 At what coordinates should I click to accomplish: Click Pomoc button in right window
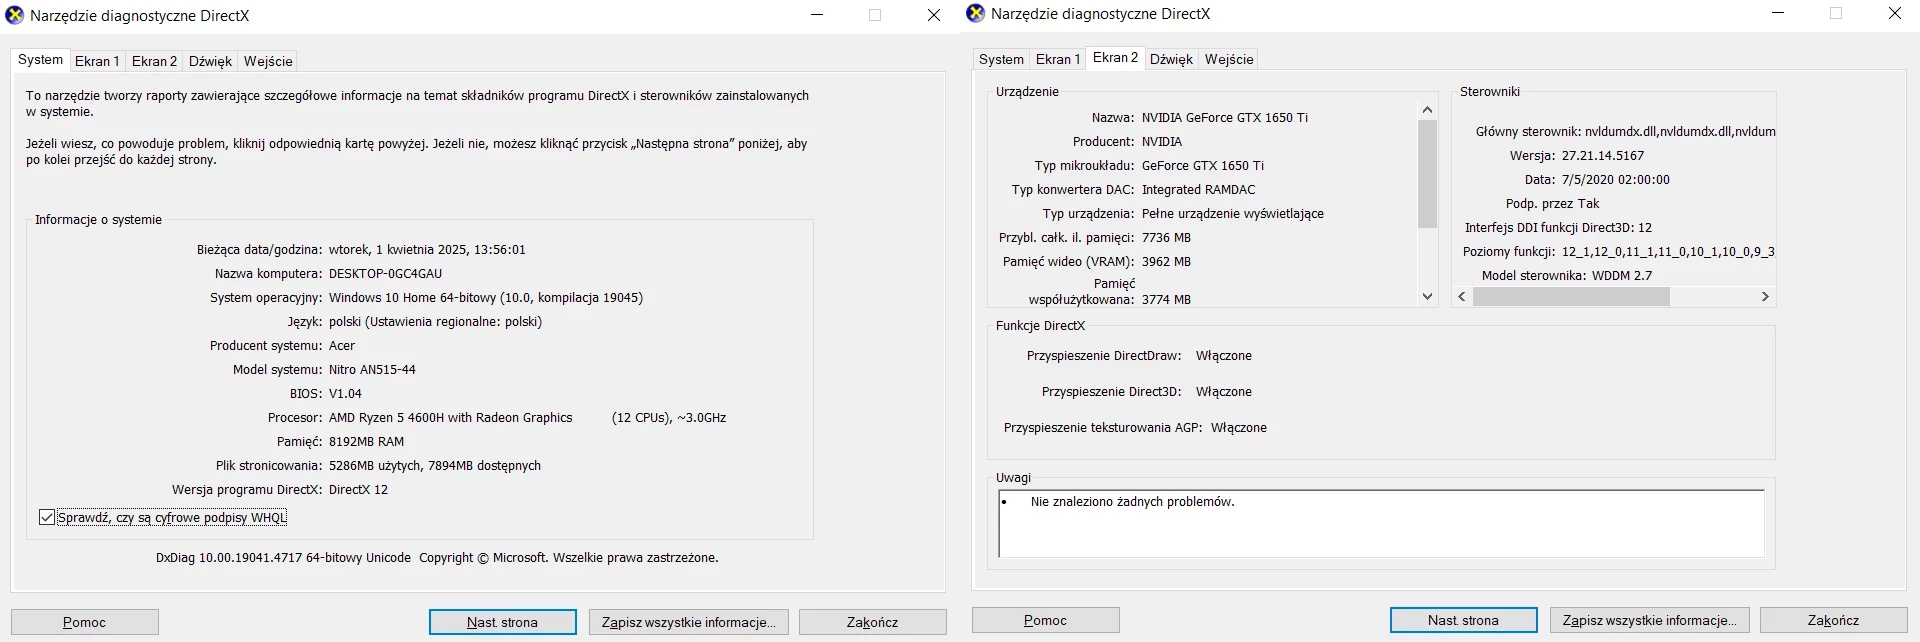(x=1046, y=620)
